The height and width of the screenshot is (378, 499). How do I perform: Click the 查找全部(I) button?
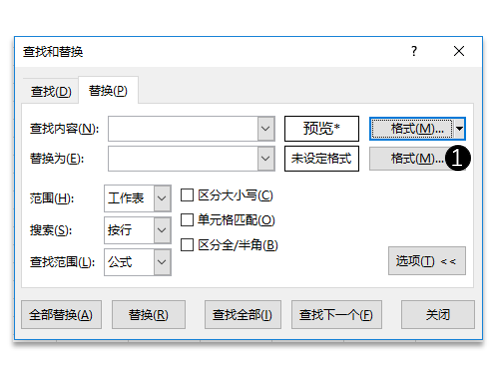pos(243,315)
